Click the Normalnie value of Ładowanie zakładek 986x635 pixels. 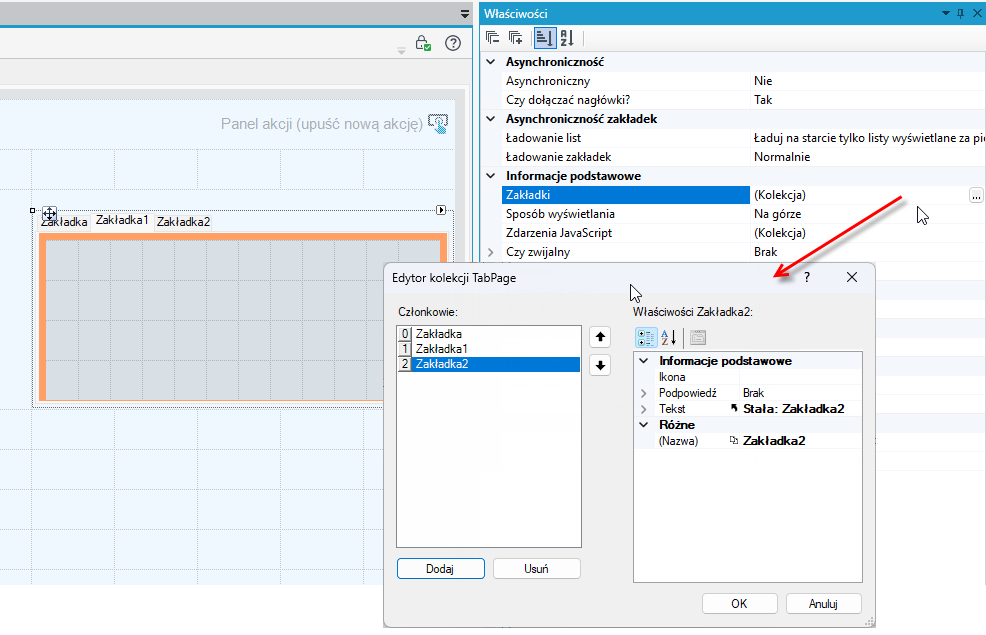point(782,157)
